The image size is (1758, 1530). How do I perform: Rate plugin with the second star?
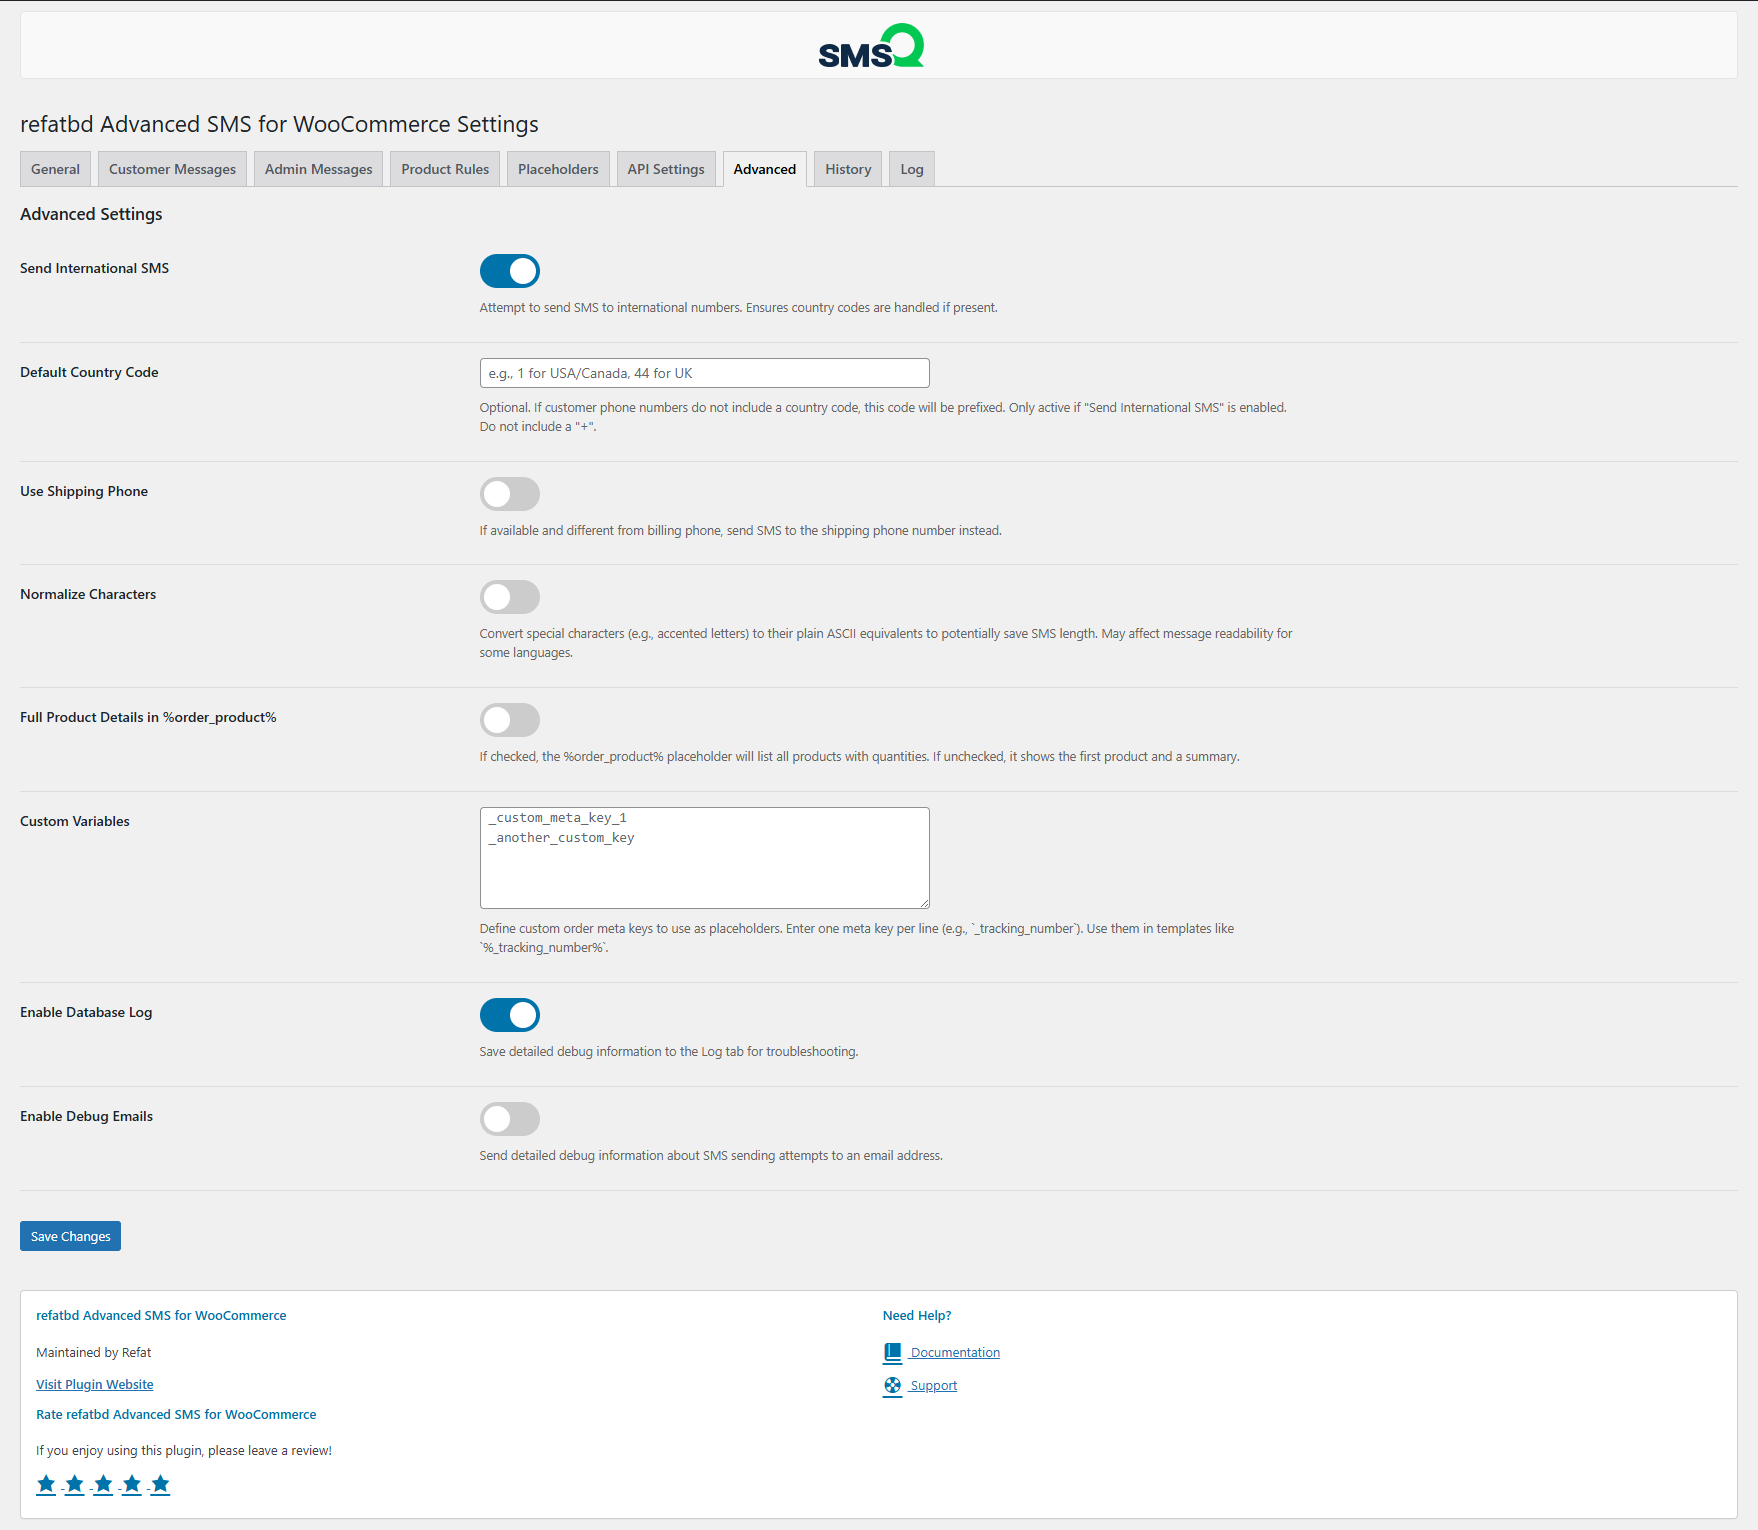[x=74, y=1484]
